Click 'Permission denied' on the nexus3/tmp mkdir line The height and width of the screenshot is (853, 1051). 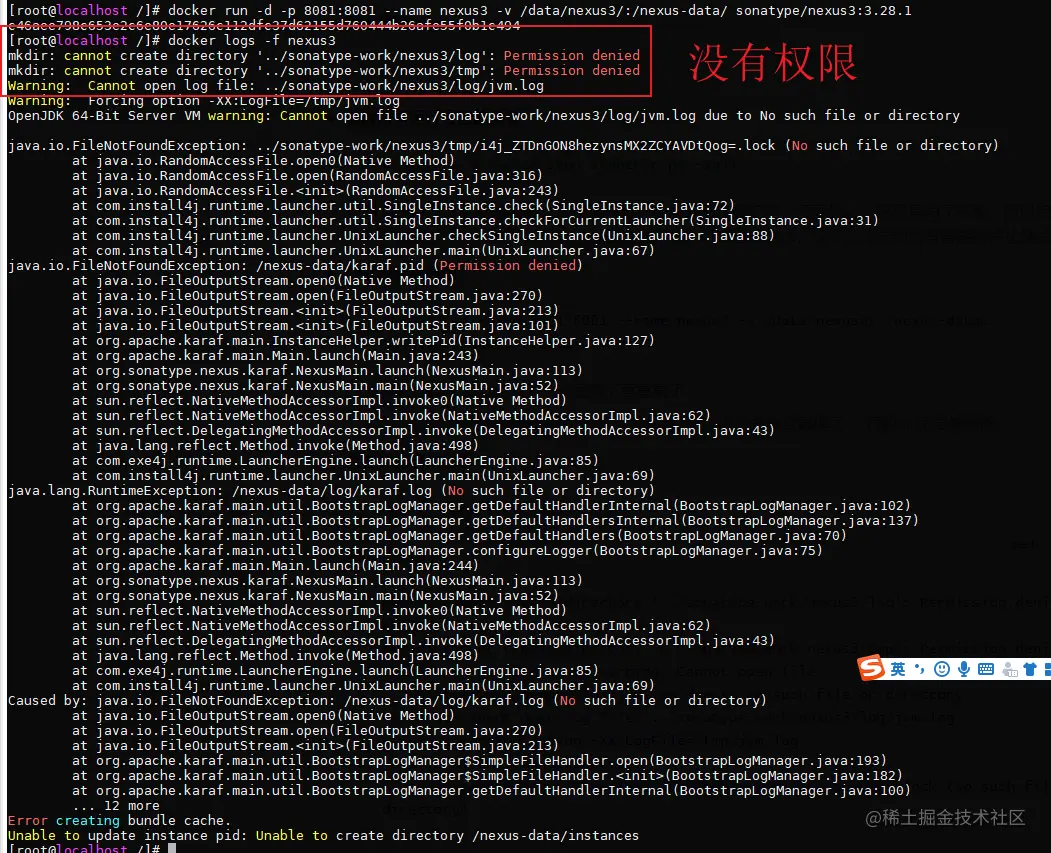(x=572, y=70)
